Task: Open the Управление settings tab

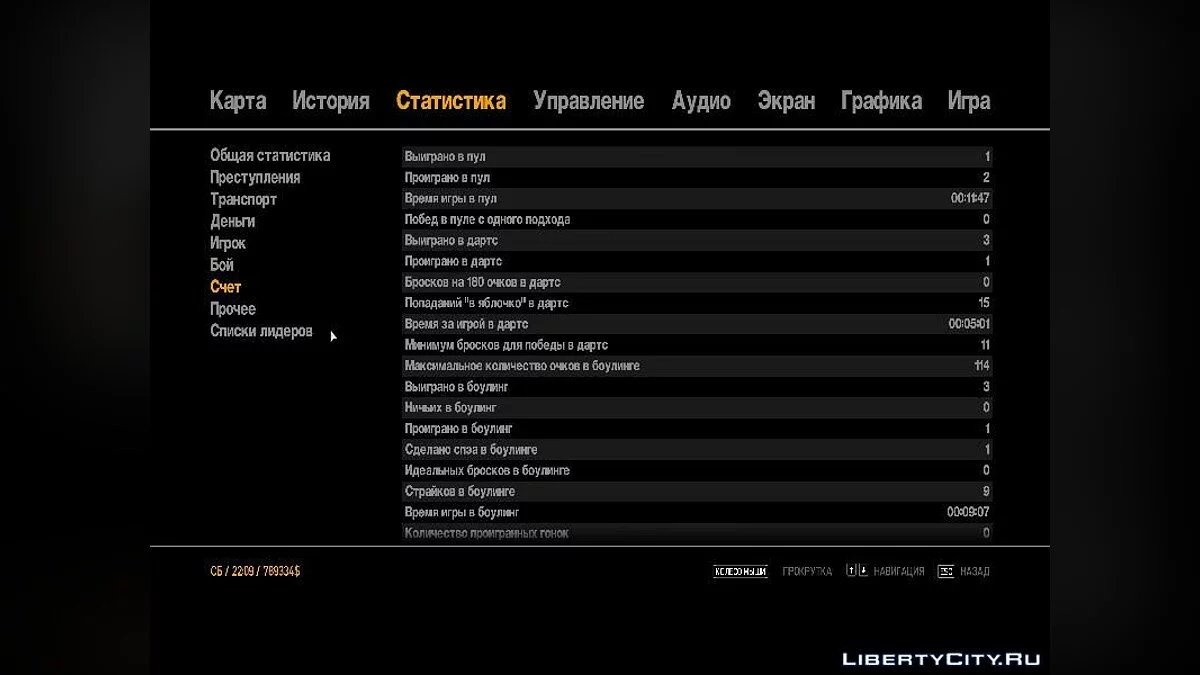Action: pyautogui.click(x=588, y=101)
